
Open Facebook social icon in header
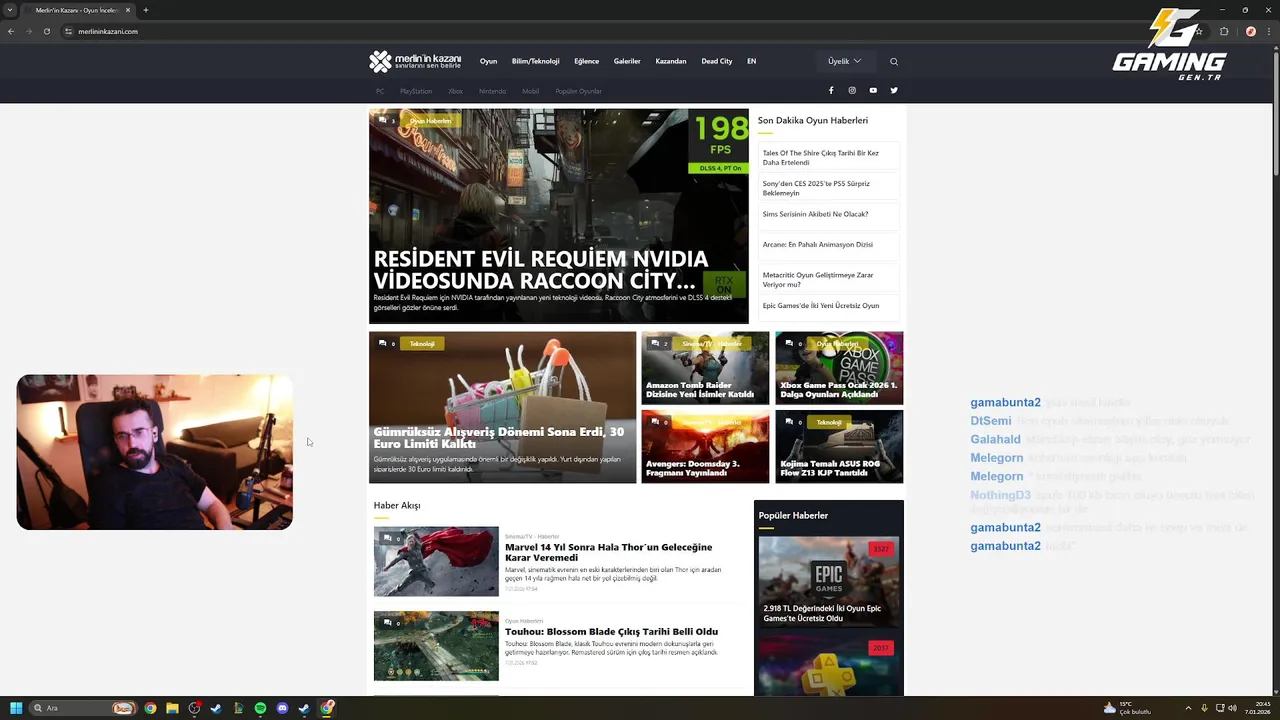pos(830,90)
